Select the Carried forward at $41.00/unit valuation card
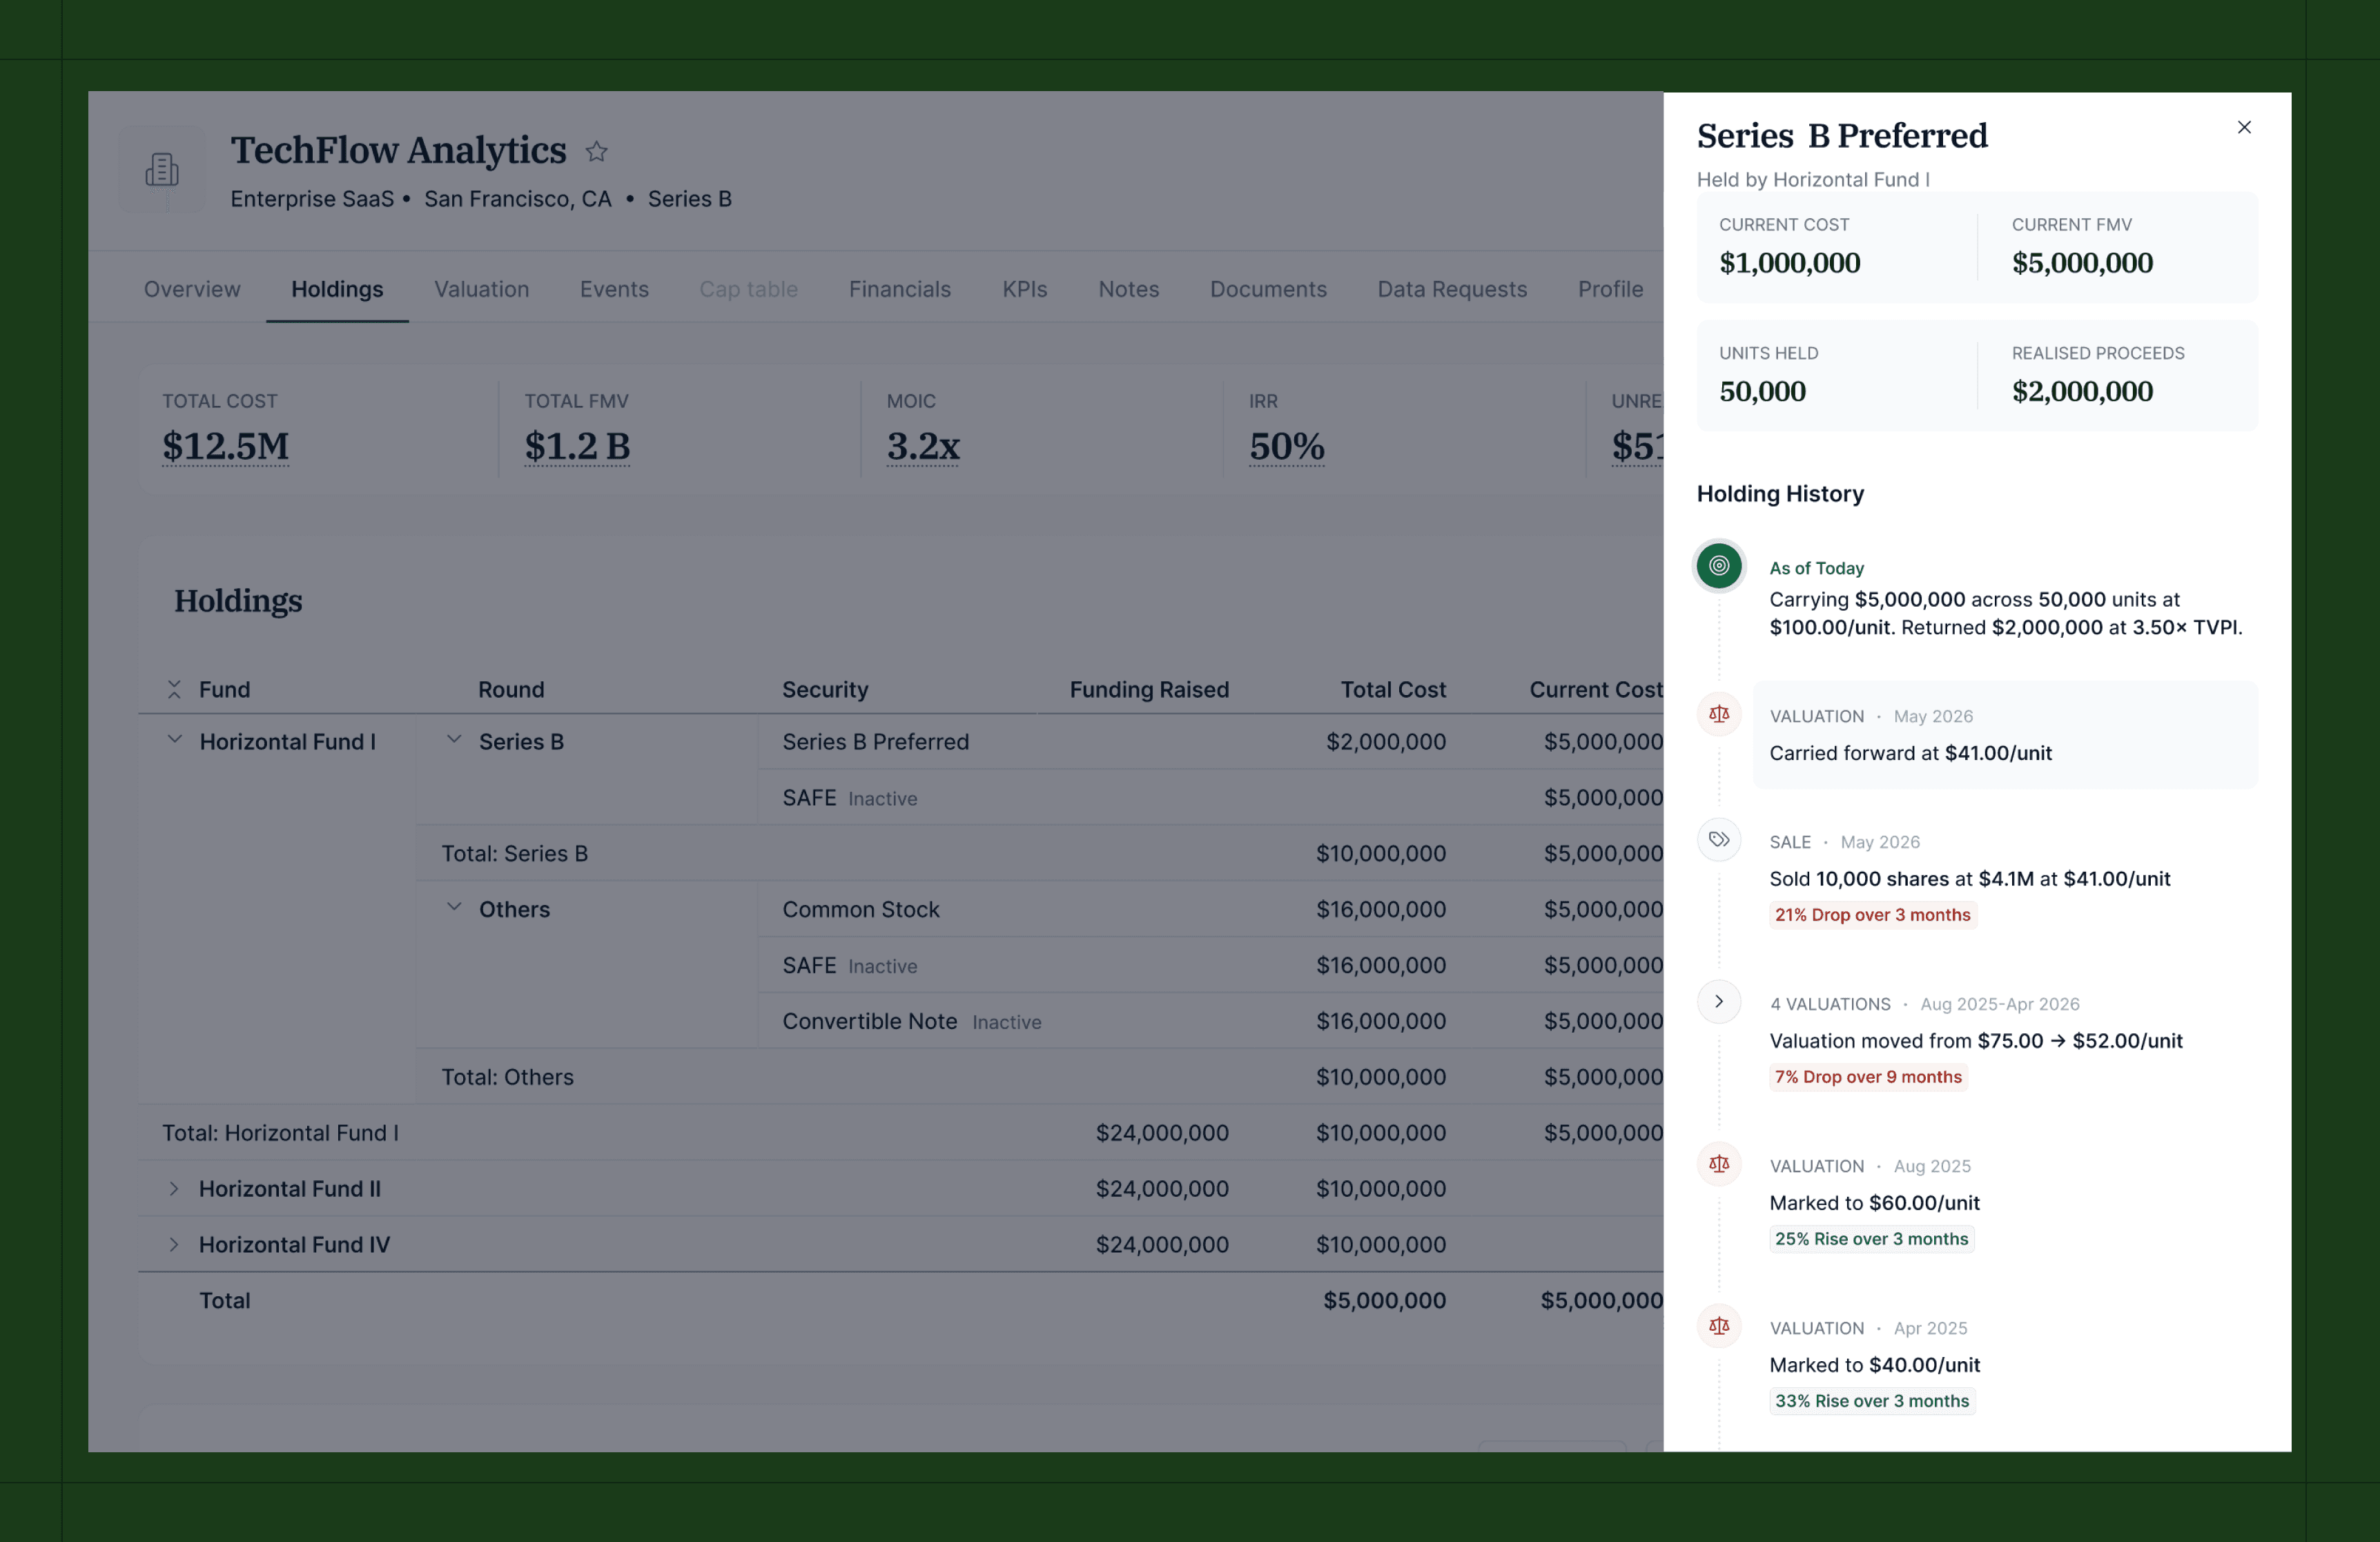The width and height of the screenshot is (2380, 1542). pyautogui.click(x=2005, y=734)
